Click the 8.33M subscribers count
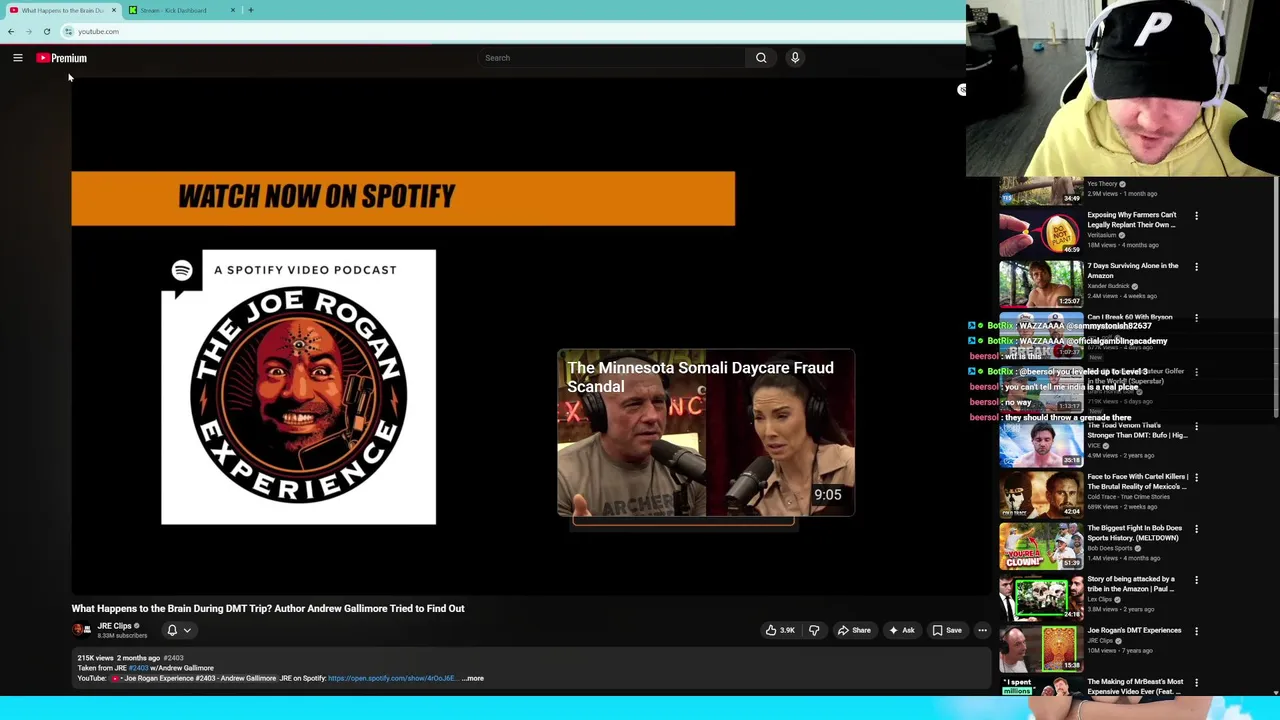Viewport: 1280px width, 720px height. [122, 636]
